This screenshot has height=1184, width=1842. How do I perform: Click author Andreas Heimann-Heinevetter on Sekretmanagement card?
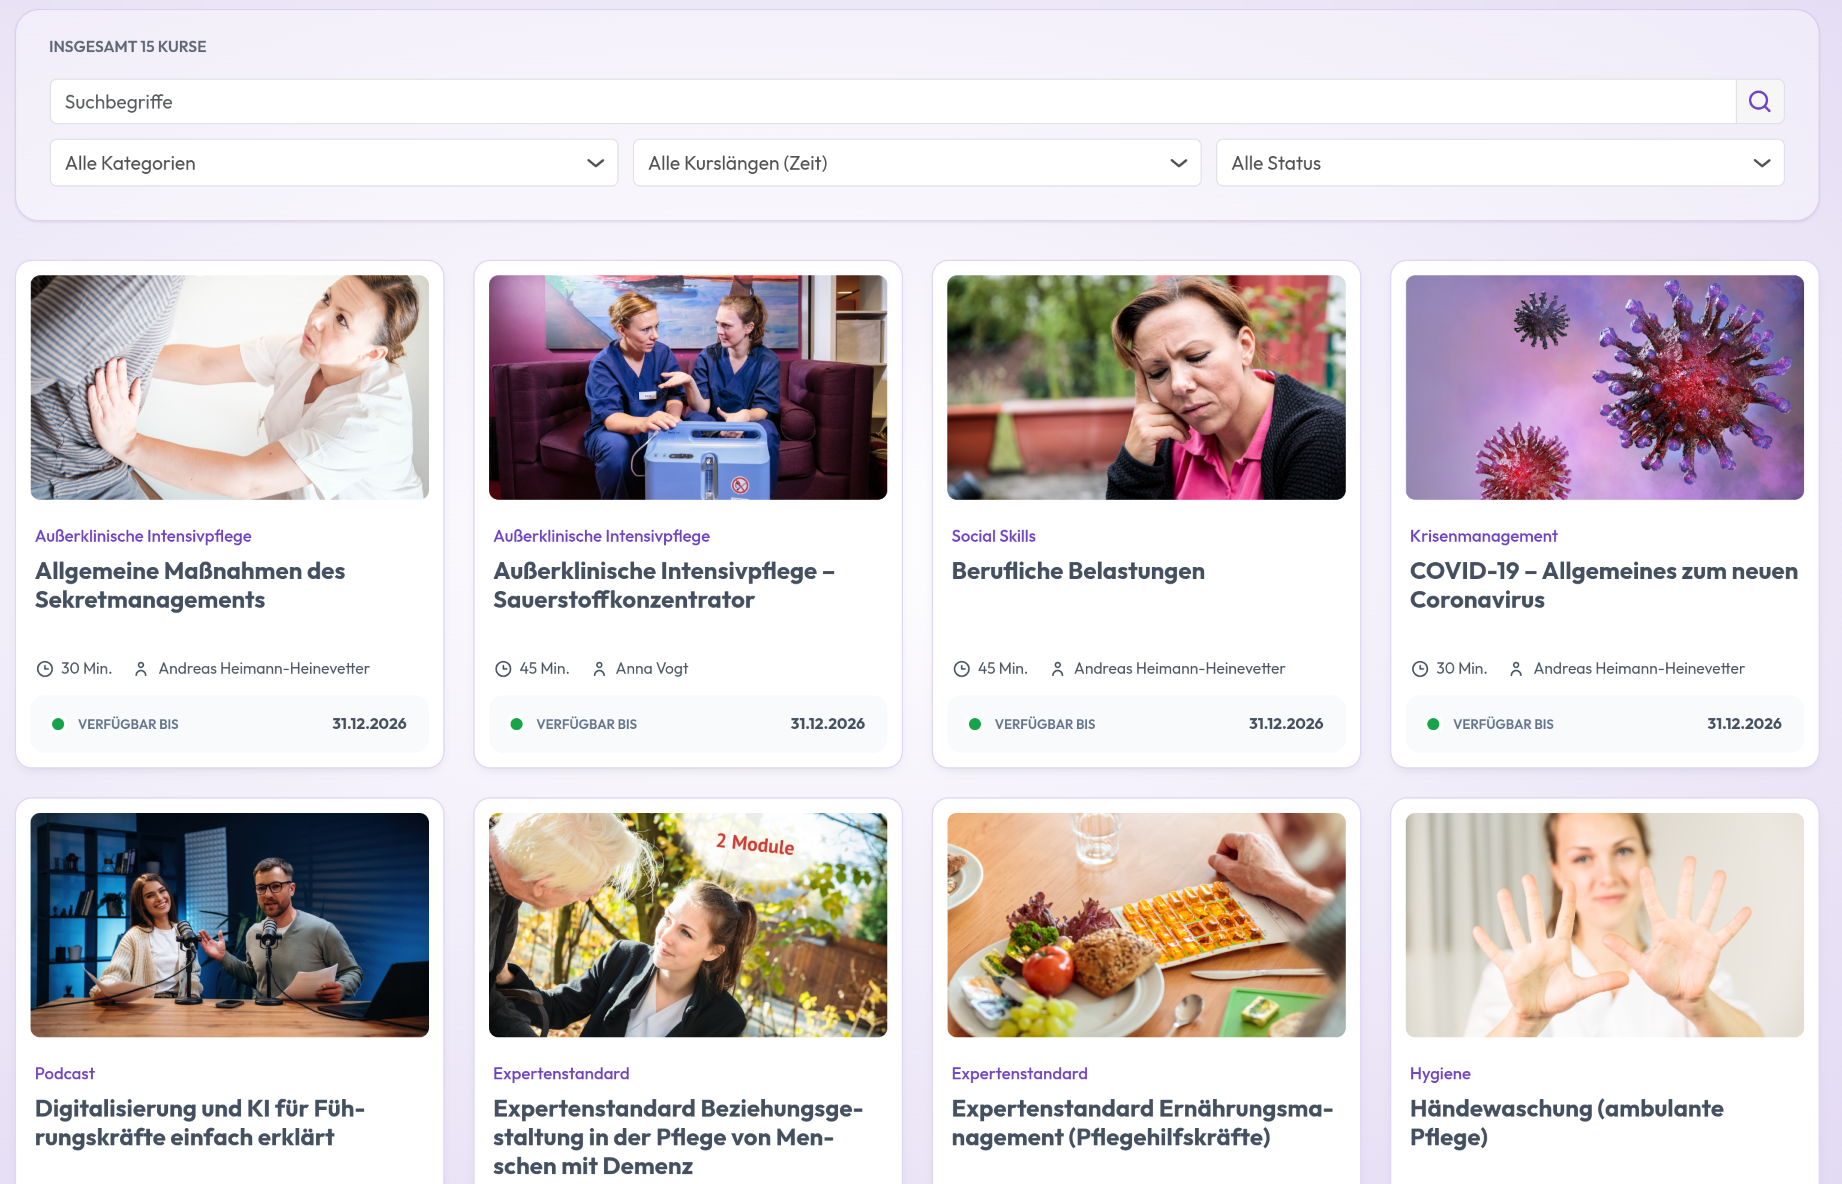pos(264,668)
